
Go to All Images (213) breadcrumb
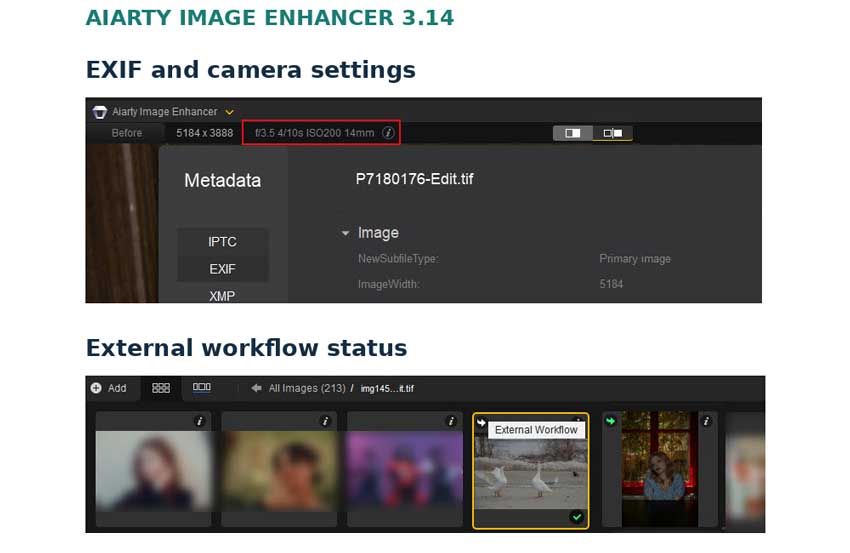pos(307,388)
